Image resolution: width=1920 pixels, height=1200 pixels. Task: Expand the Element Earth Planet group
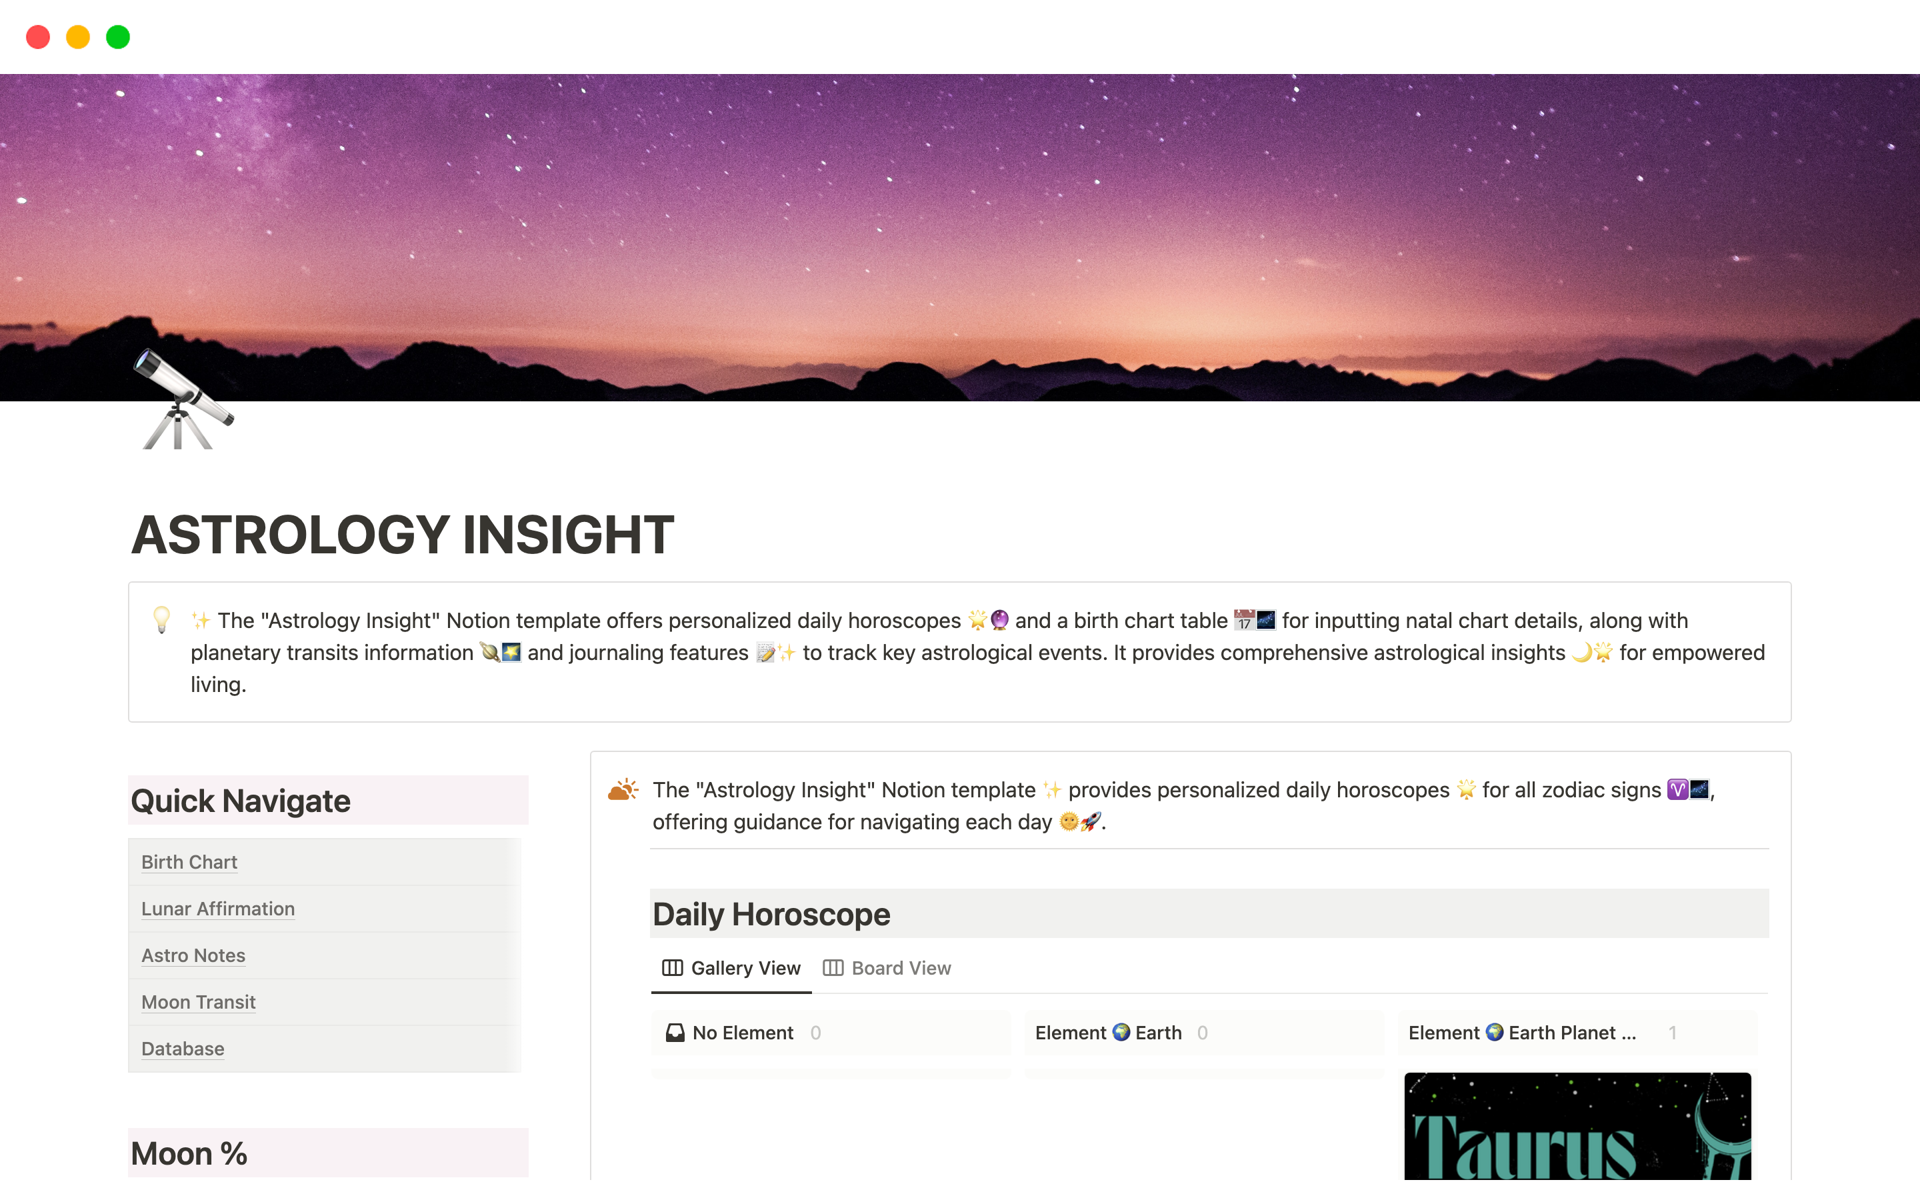coord(1519,1031)
